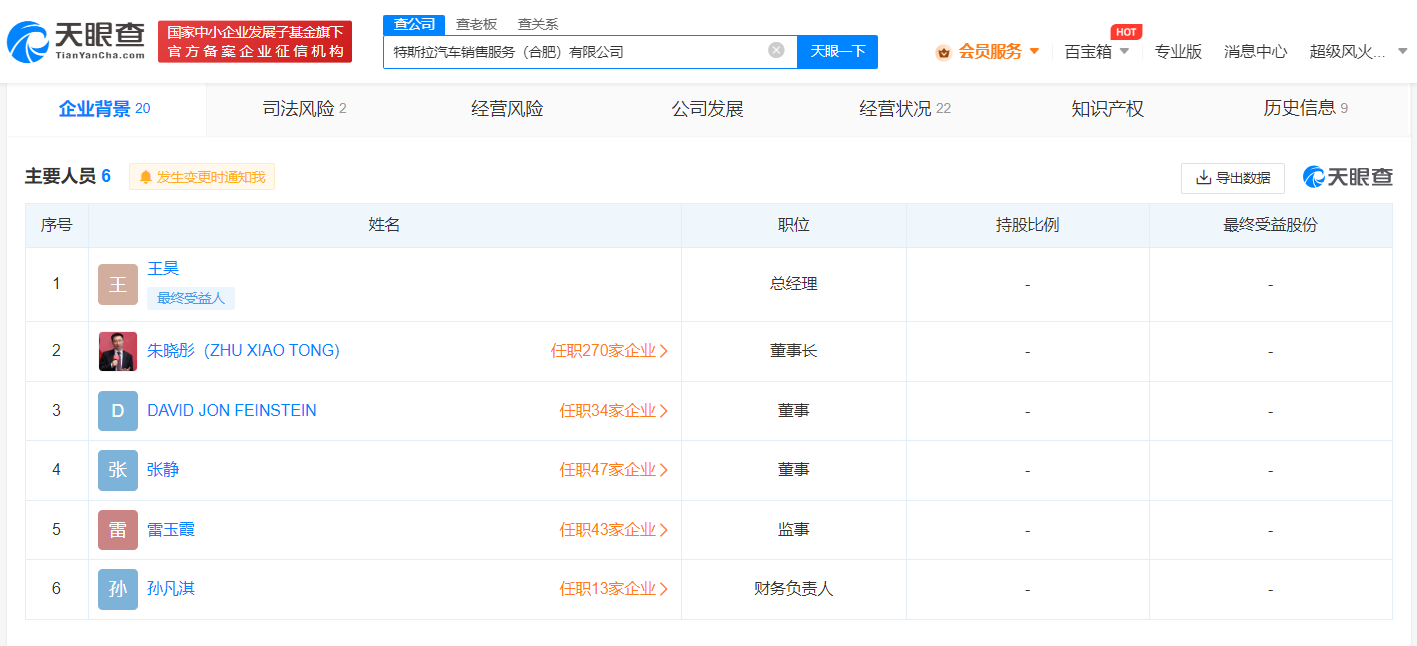Screen dimensions: 1417x646
Task: Click the 导出数据 button
Action: [x=1233, y=178]
